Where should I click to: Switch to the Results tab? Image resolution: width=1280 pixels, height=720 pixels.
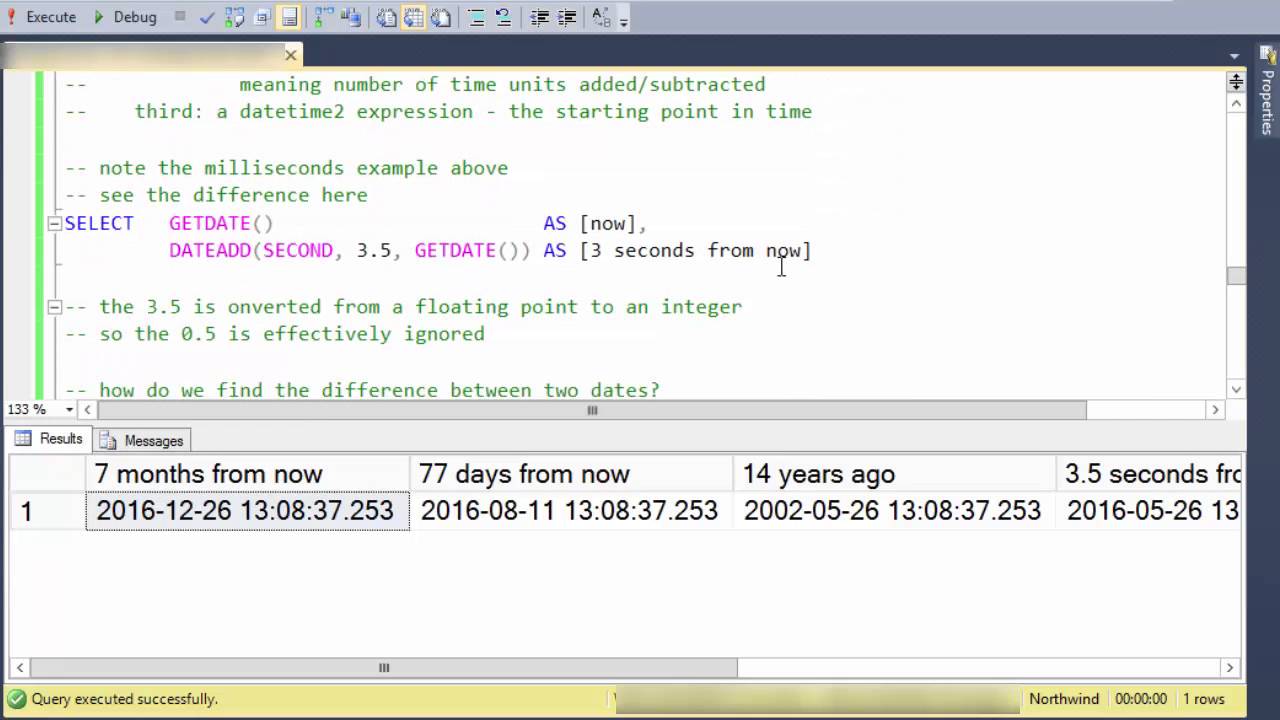48,439
